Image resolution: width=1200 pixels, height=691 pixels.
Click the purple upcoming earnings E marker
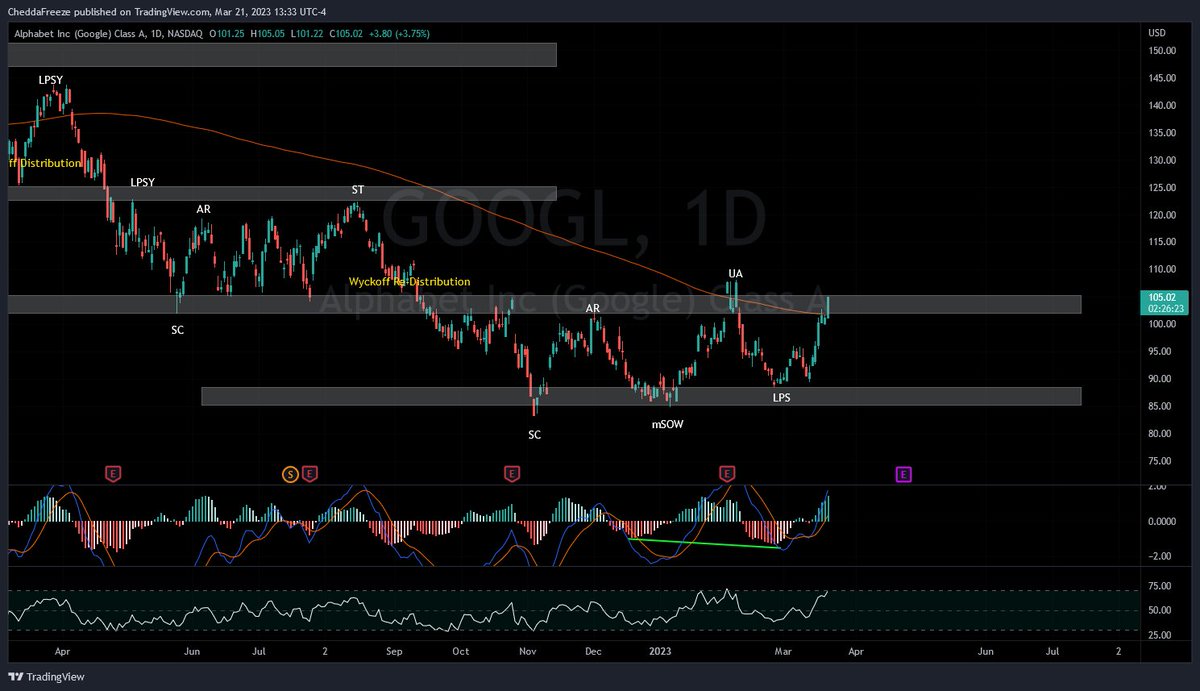903,474
